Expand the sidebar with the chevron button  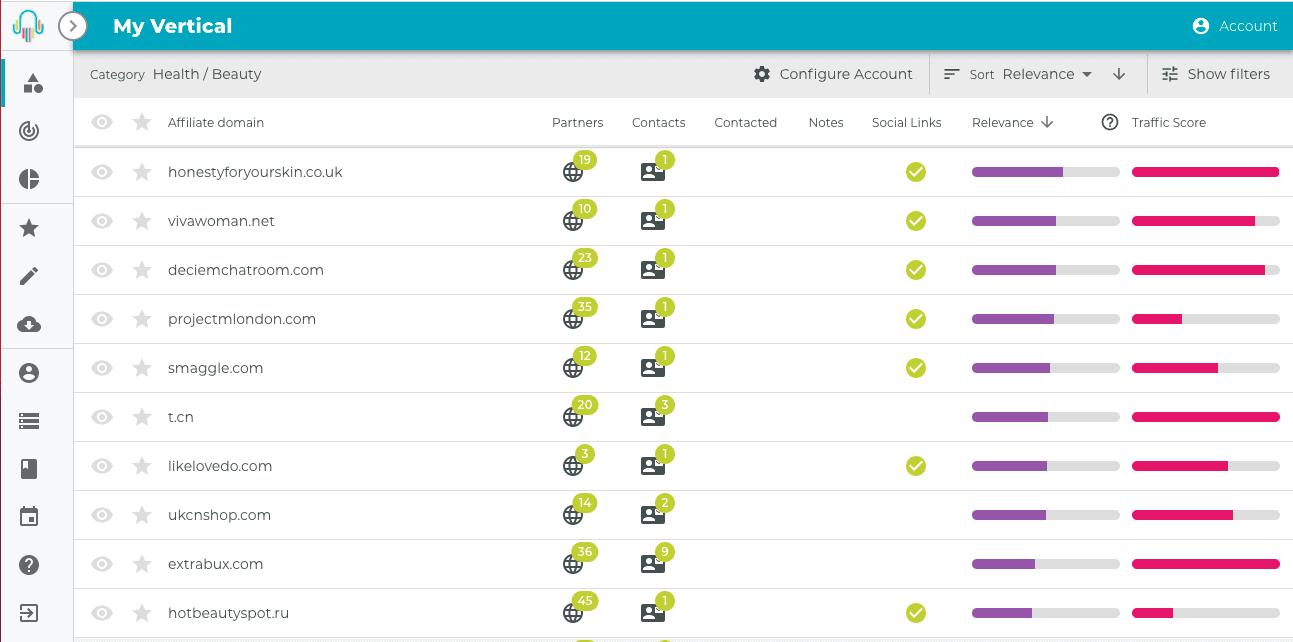pyautogui.click(x=73, y=26)
